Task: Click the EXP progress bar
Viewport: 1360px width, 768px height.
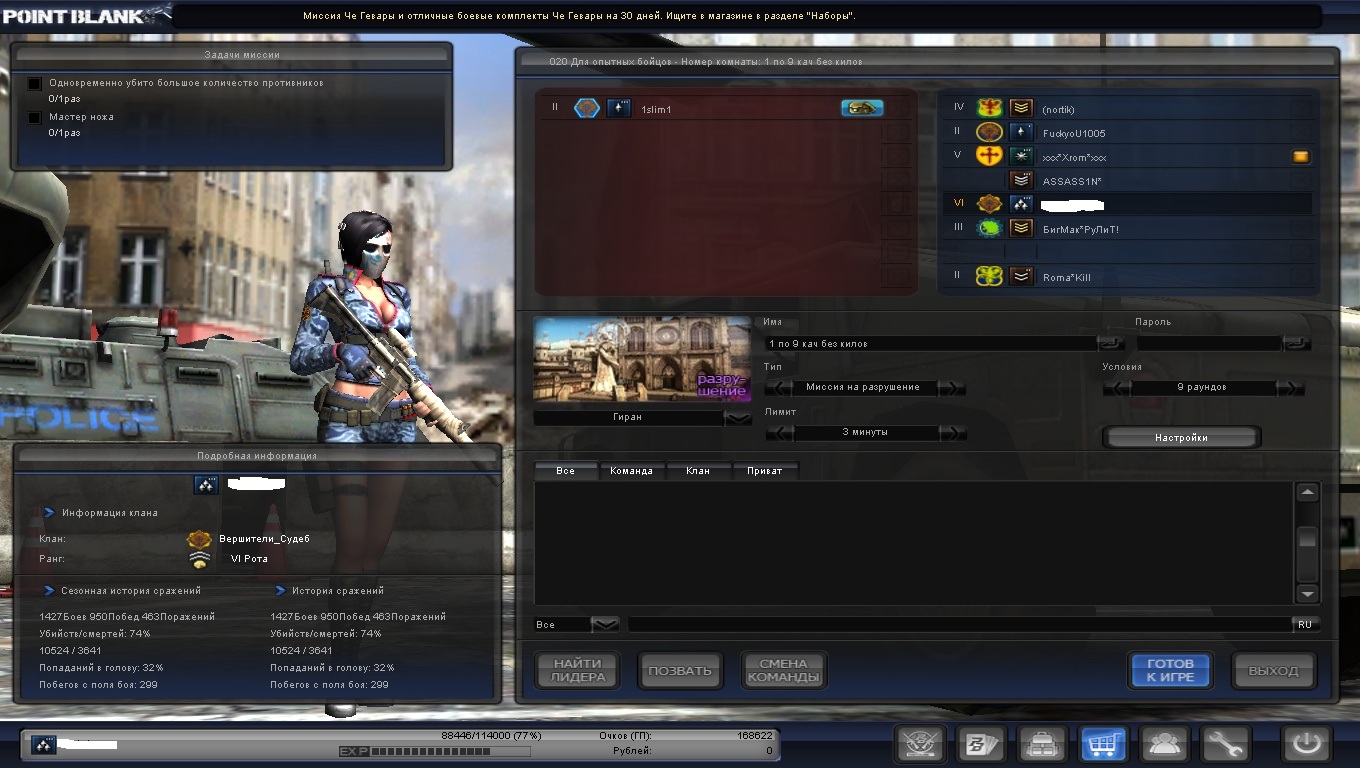Action: click(x=452, y=751)
